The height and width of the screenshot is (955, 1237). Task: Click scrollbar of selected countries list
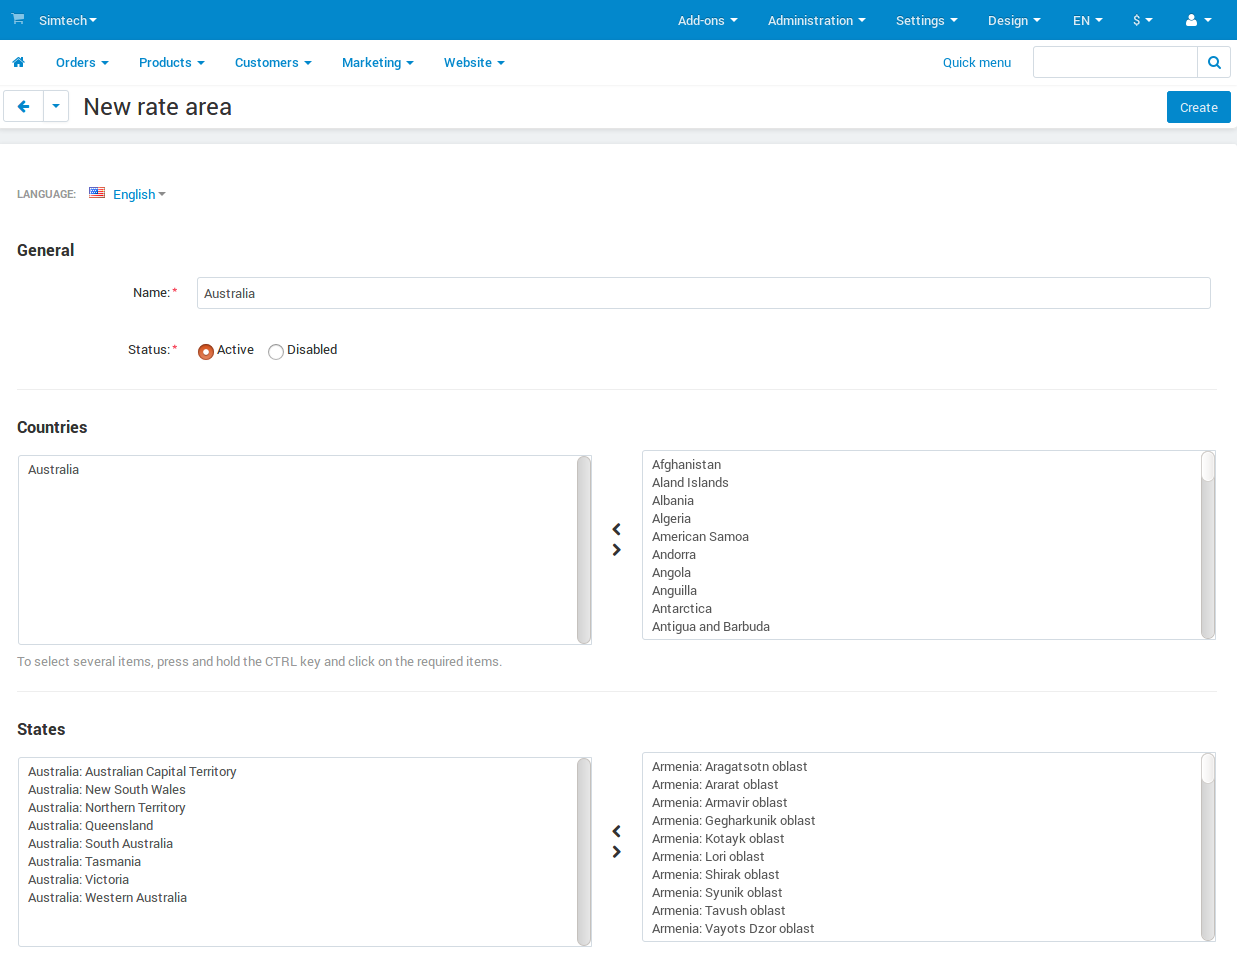coord(584,550)
